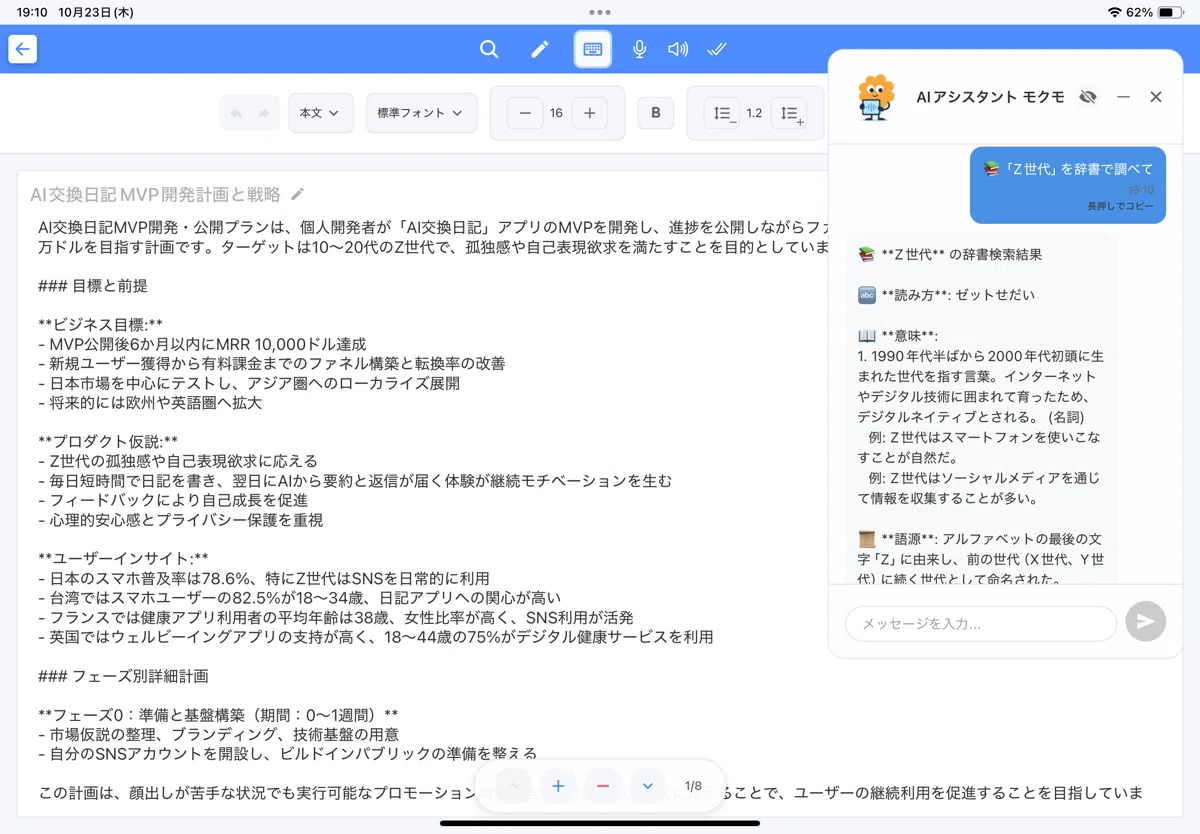The image size is (1200, 834).
Task: Select the pencil edit mode
Action: point(540,49)
